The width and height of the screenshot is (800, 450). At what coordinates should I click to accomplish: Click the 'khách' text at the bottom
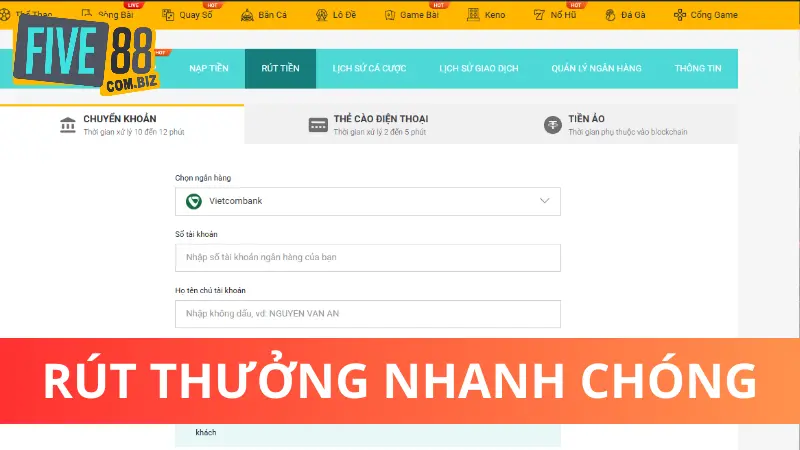[x=206, y=432]
